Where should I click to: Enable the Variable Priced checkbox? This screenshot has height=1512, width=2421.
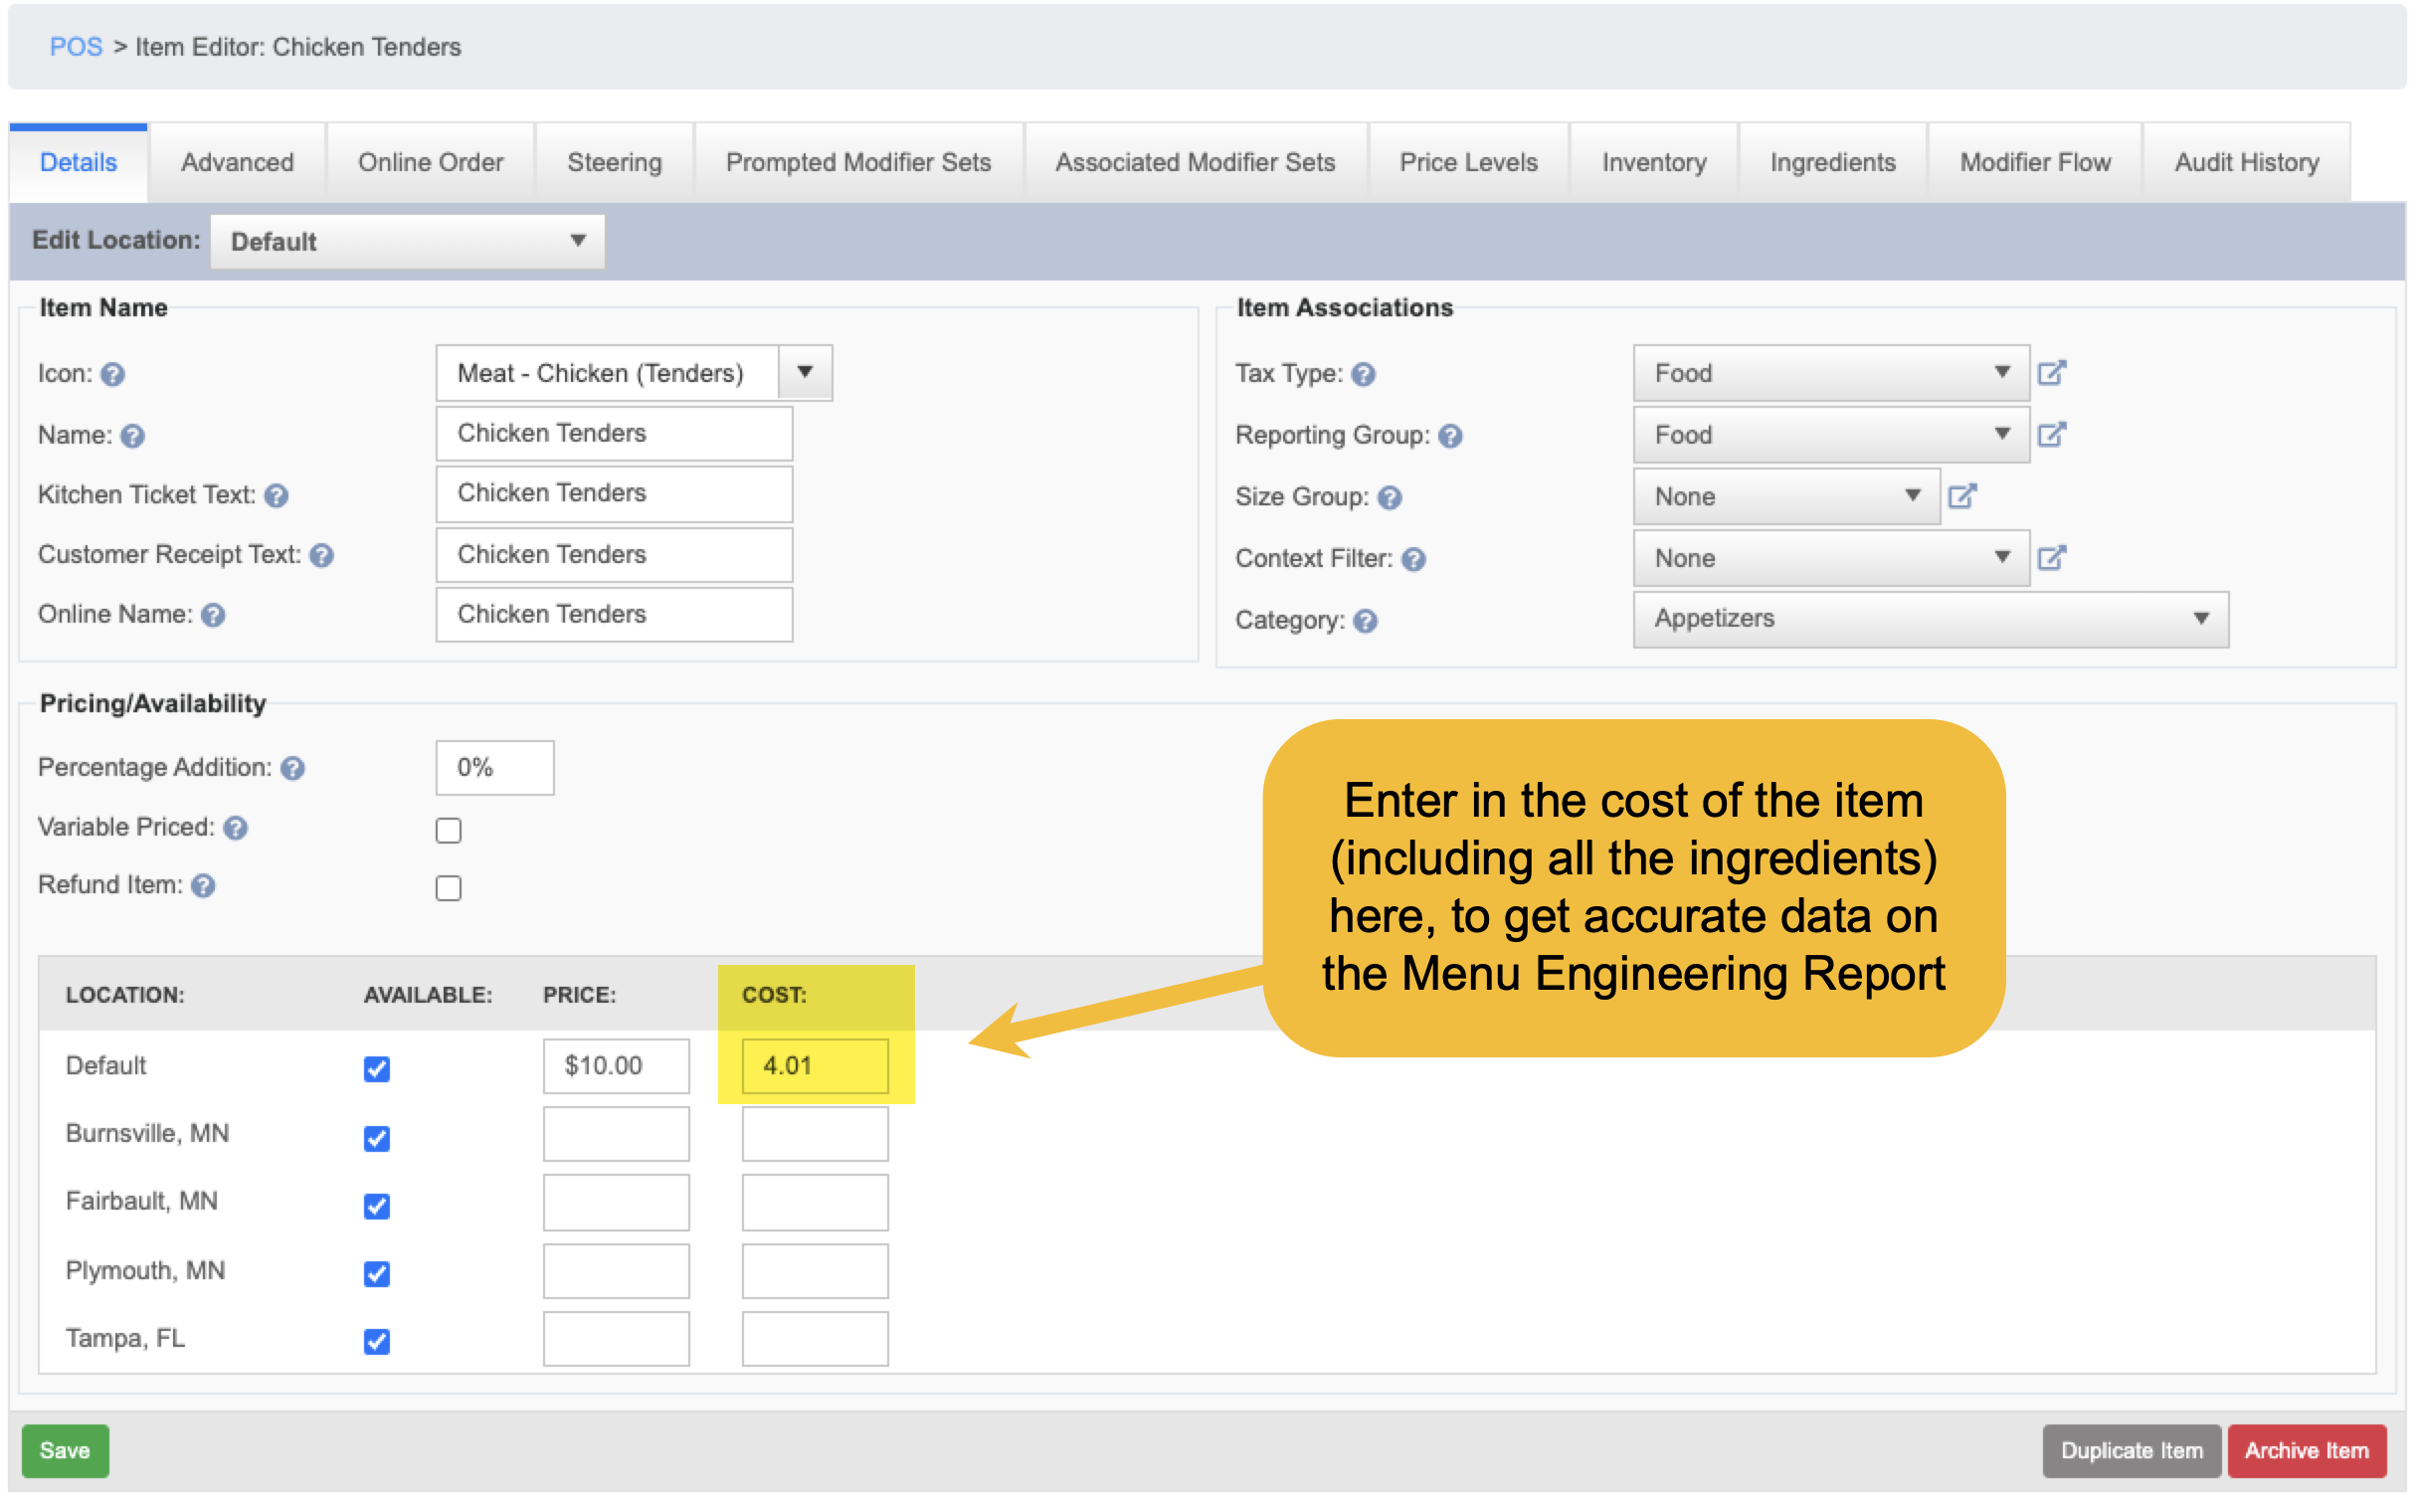pos(449,831)
